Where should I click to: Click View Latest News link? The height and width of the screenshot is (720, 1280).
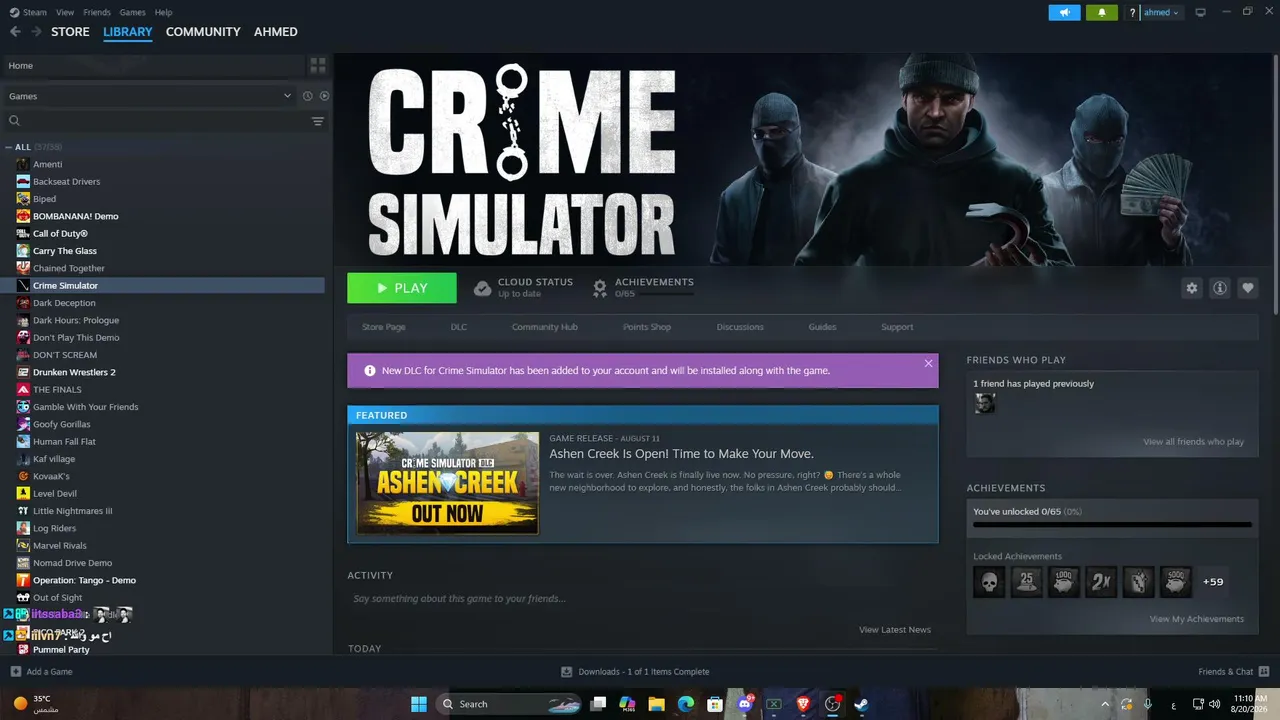click(x=895, y=630)
